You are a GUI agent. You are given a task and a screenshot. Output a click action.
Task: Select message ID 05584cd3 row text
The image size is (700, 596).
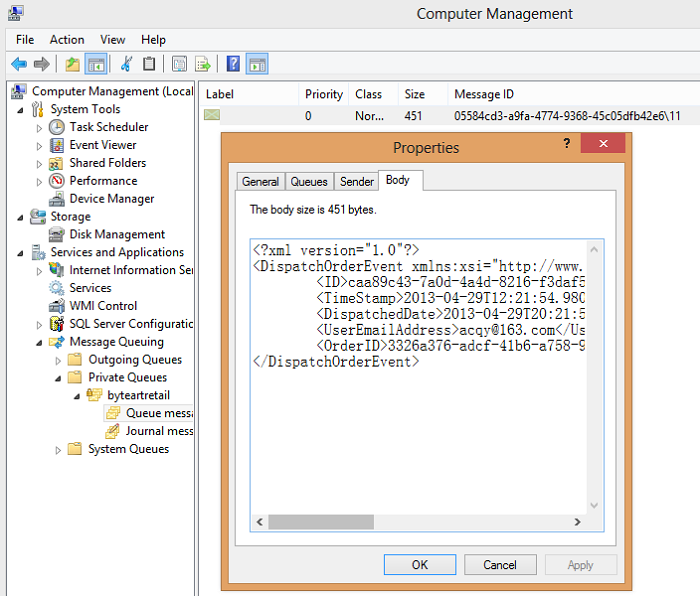pyautogui.click(x=567, y=116)
